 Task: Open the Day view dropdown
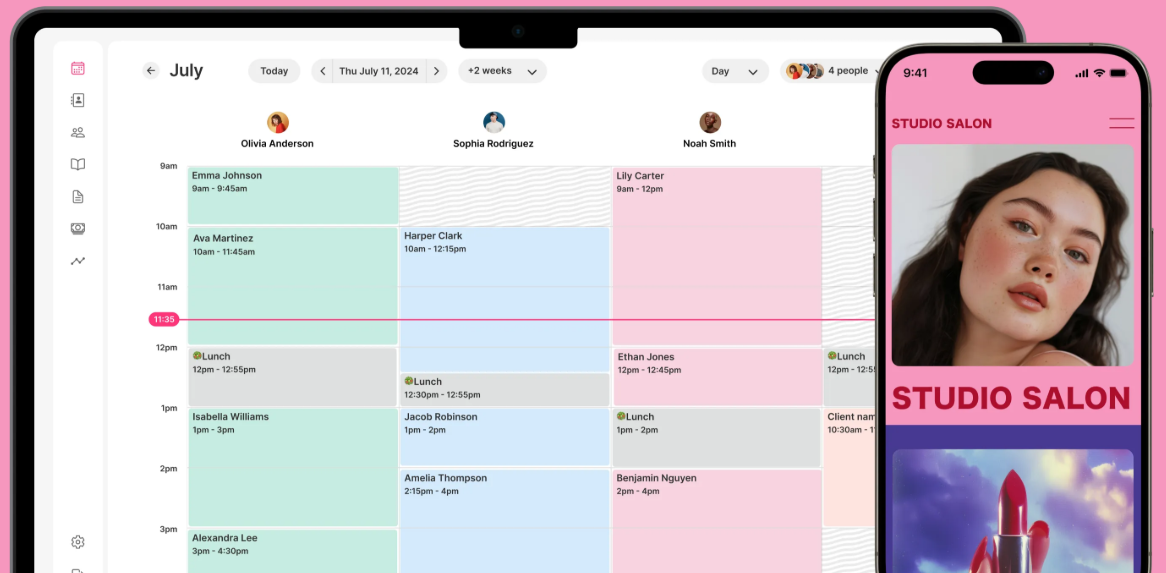[734, 71]
